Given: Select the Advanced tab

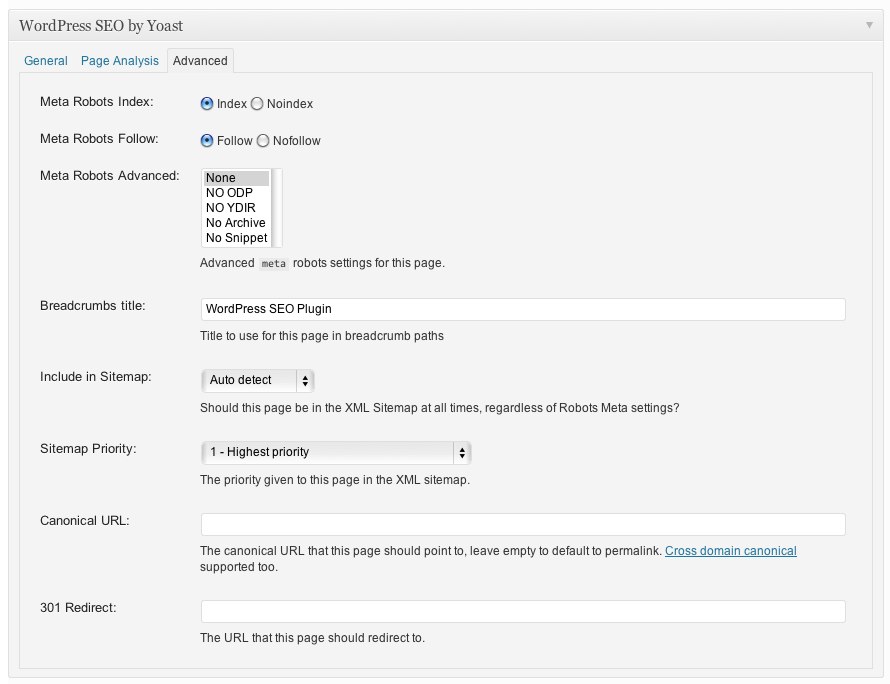Looking at the screenshot, I should (x=200, y=61).
